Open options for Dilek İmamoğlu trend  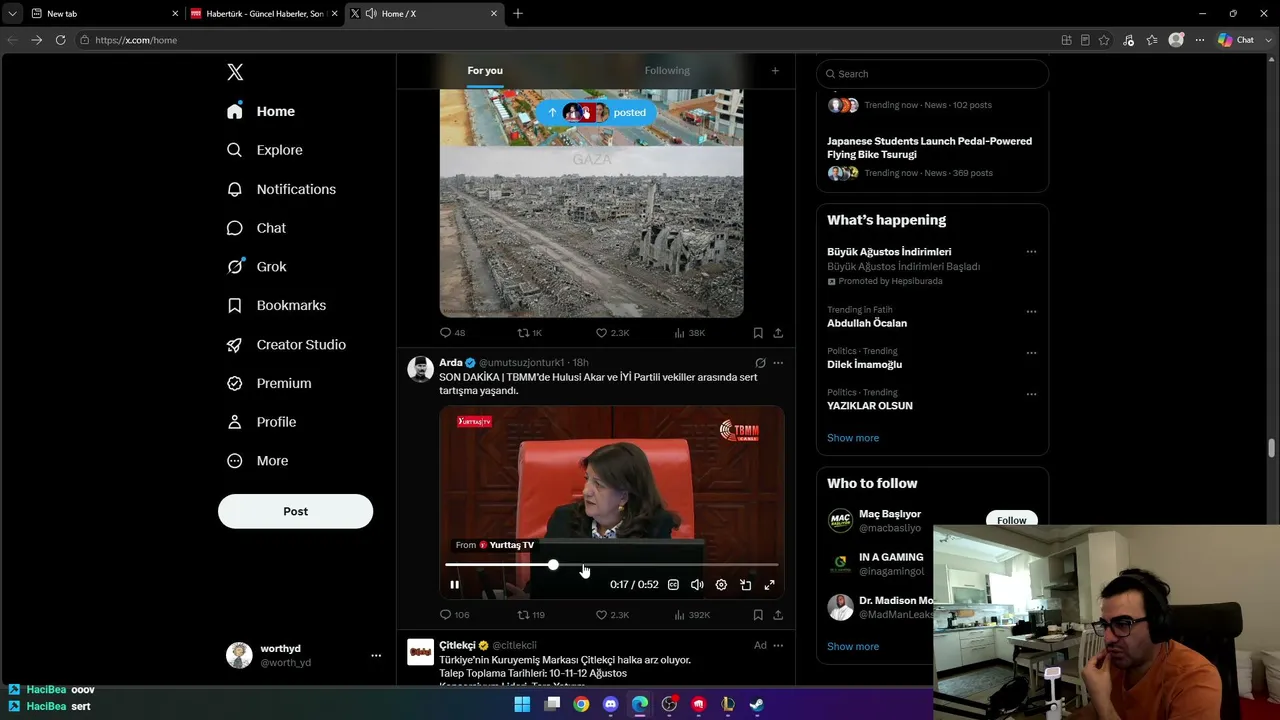pyautogui.click(x=1031, y=353)
